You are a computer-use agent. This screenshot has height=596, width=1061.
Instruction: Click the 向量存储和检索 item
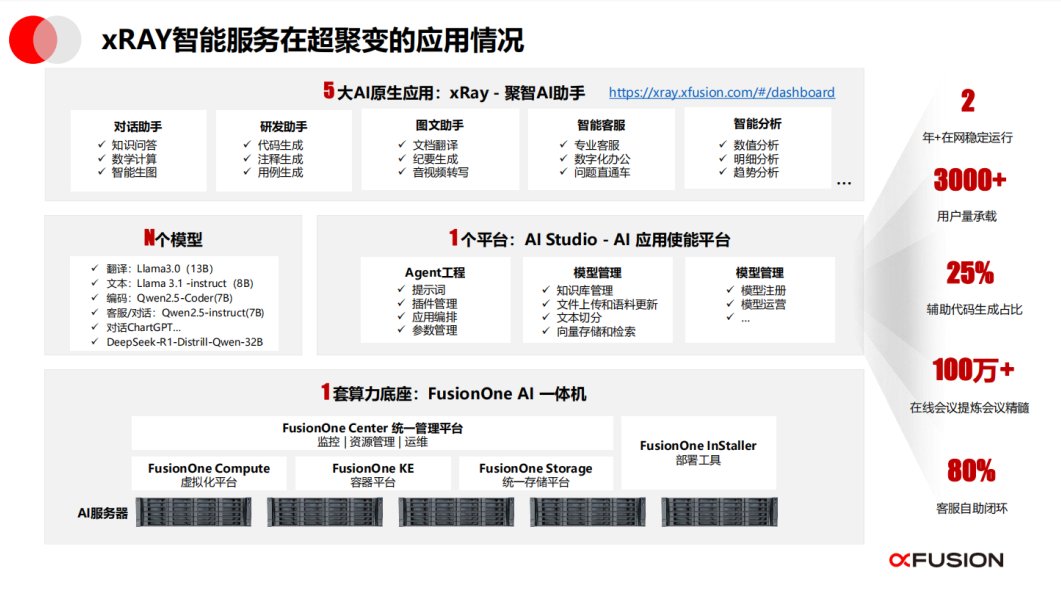[x=596, y=331]
